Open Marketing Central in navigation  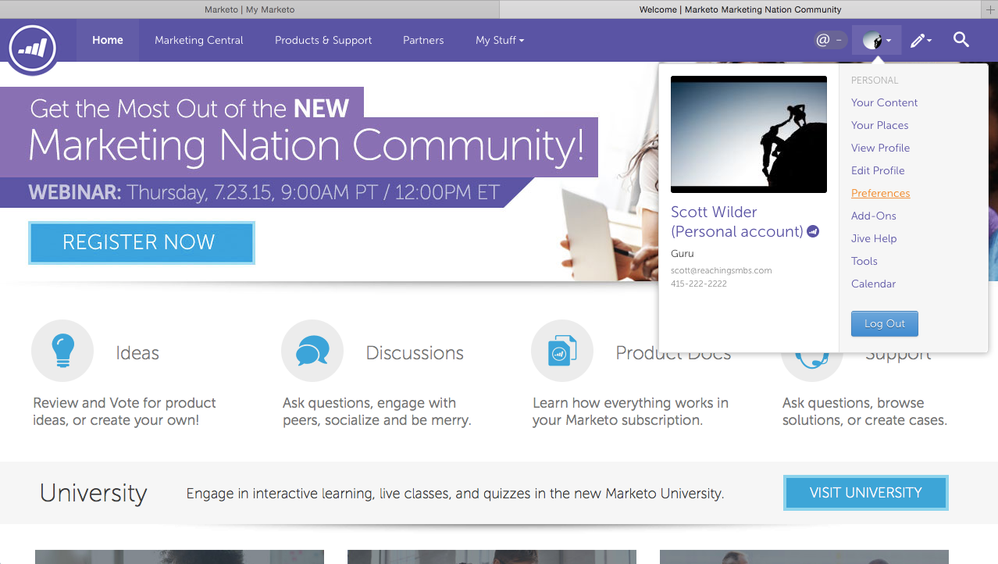(199, 40)
